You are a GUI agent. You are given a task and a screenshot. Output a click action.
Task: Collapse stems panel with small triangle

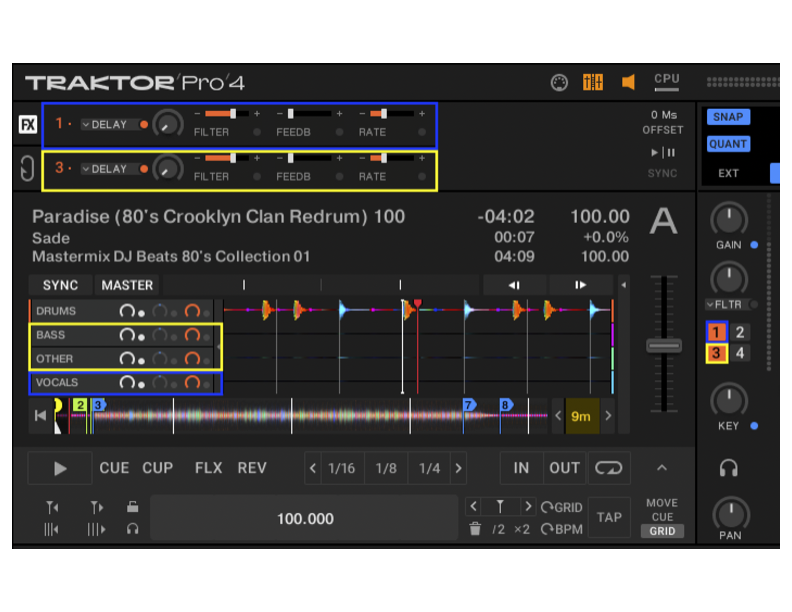click(x=624, y=285)
